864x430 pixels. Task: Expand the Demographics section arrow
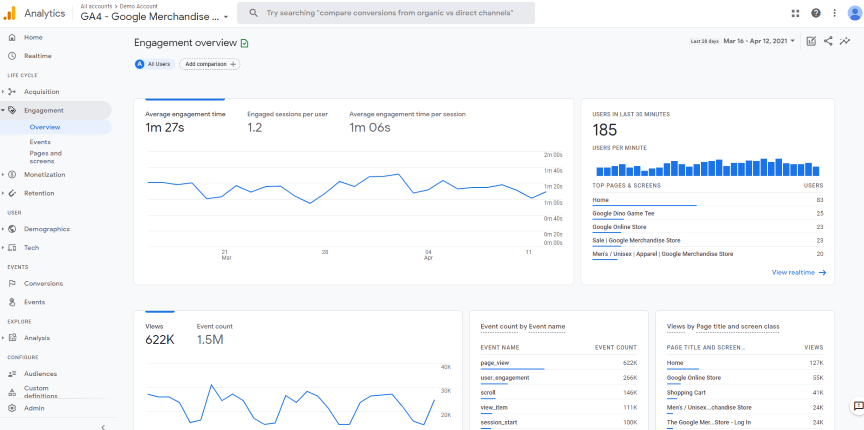(x=3, y=229)
